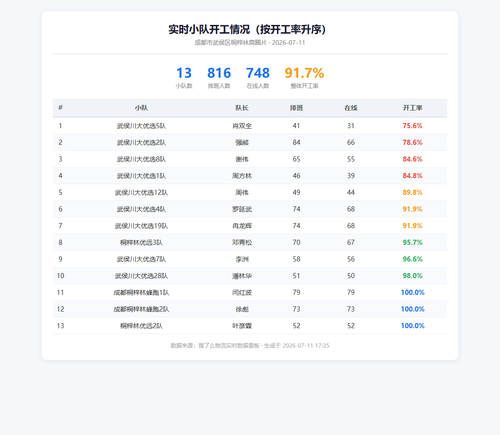Click the orange 91.7% overall rate
Viewport: 500px width, 435px height.
pyautogui.click(x=304, y=73)
